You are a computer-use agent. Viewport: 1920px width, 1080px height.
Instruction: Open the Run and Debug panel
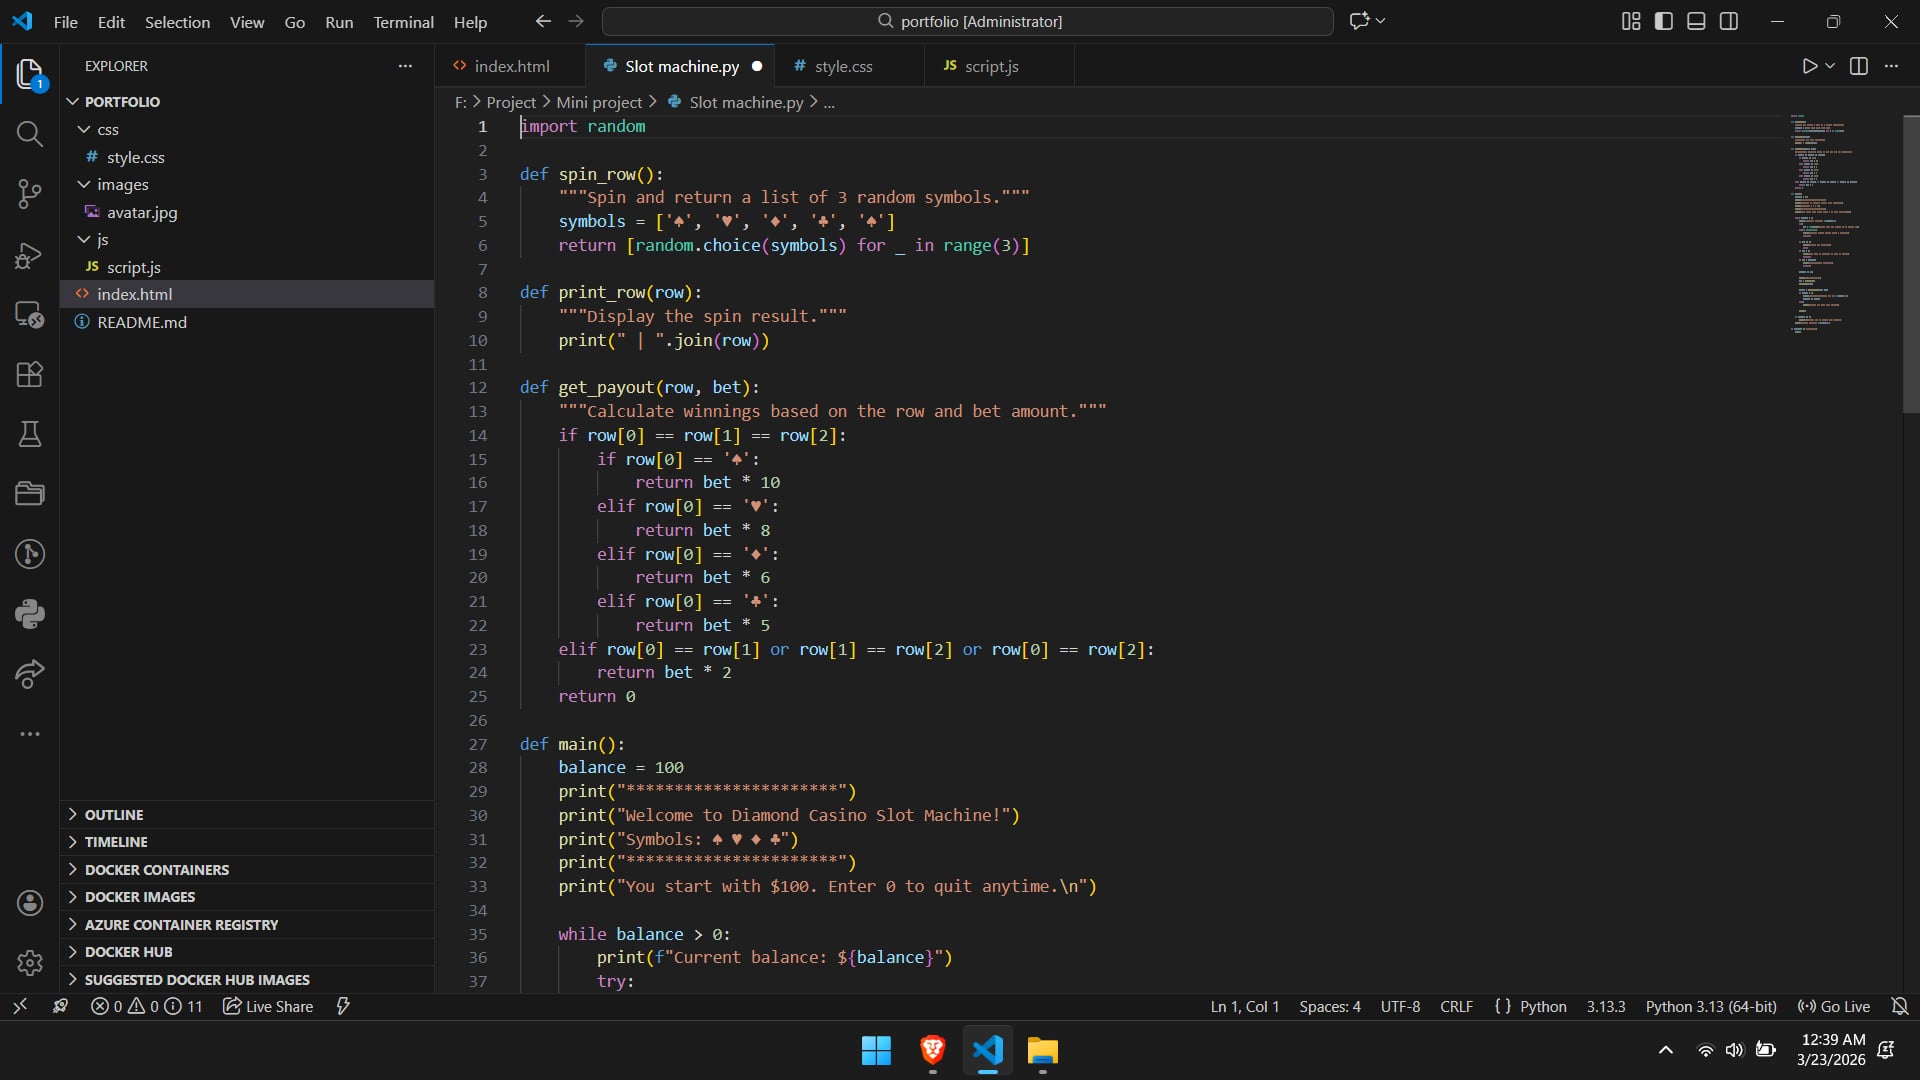29,255
